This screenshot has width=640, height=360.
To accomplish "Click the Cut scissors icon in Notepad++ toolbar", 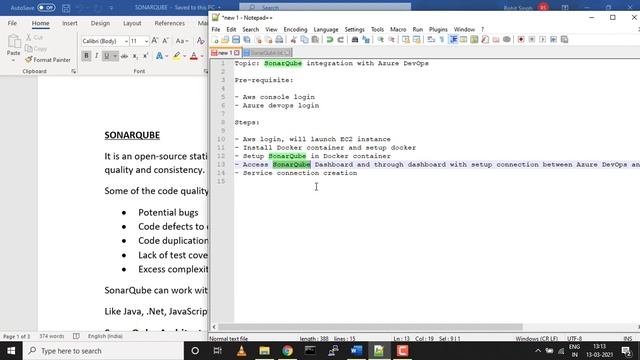I will coord(293,40).
